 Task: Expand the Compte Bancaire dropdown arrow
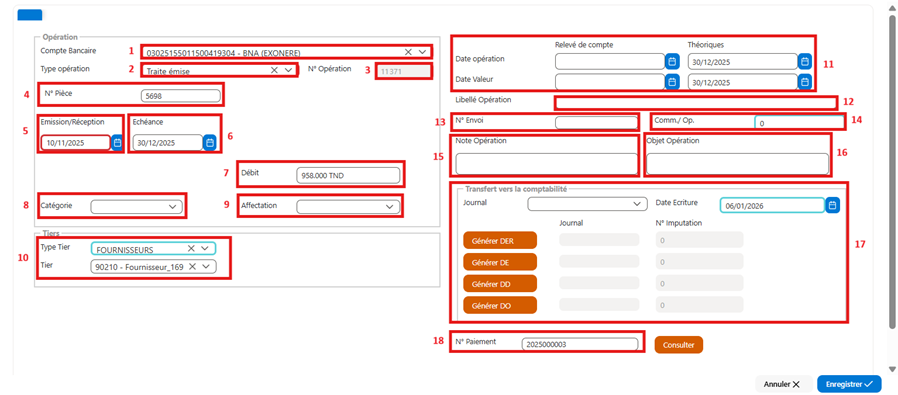tap(422, 52)
